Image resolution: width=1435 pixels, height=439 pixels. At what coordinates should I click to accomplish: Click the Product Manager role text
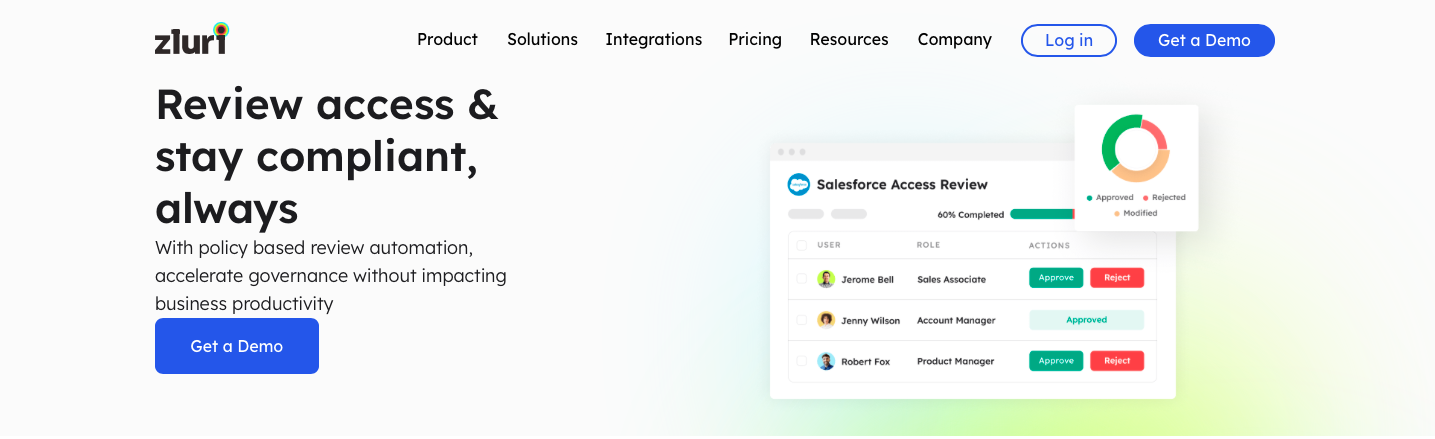click(955, 362)
